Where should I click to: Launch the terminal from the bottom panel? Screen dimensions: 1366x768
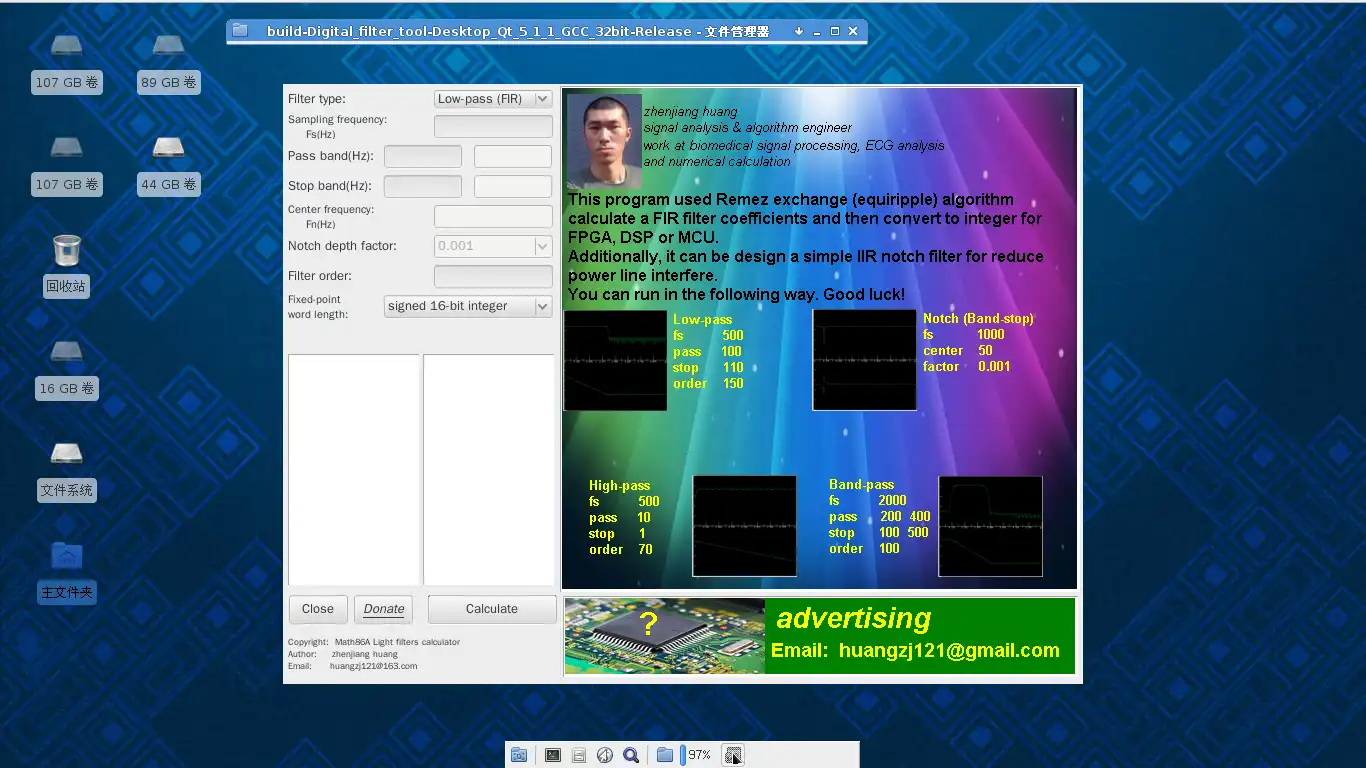click(553, 755)
